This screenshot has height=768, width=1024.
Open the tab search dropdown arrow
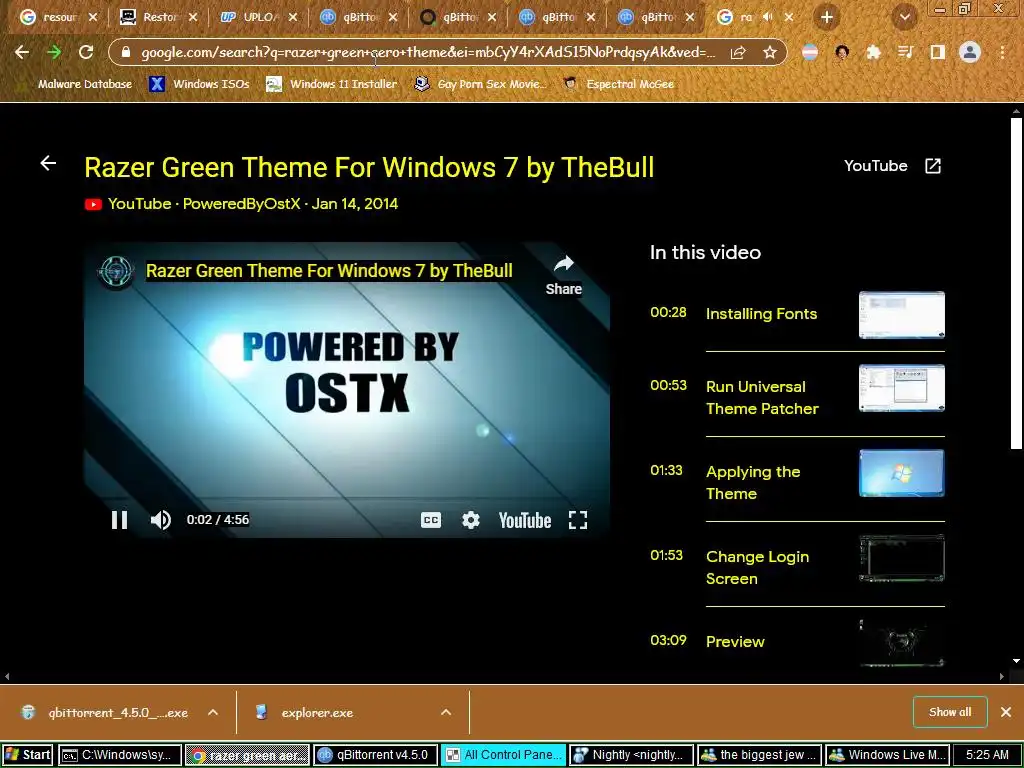[905, 18]
